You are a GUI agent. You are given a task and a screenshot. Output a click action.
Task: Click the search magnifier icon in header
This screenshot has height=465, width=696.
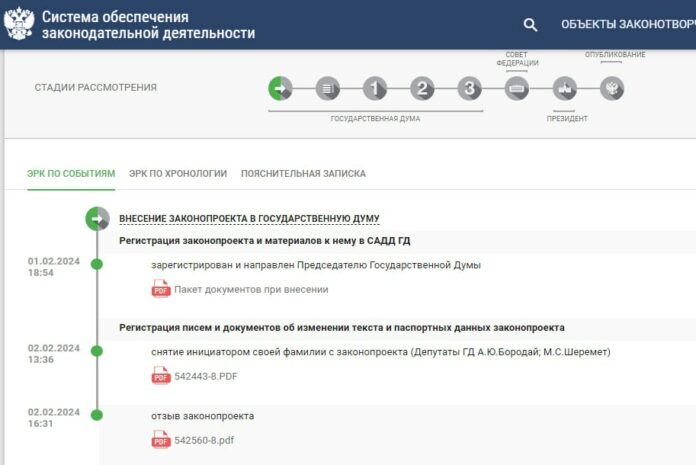click(530, 25)
